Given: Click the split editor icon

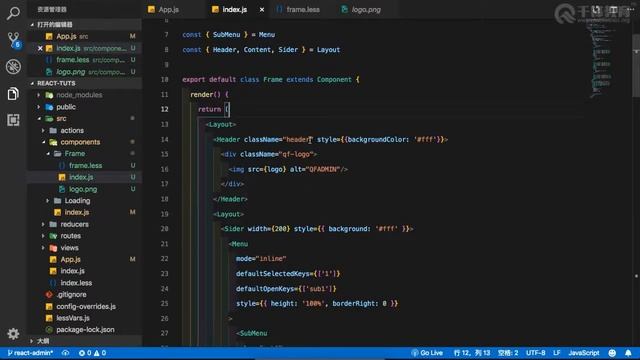Looking at the screenshot, I should [613, 9].
